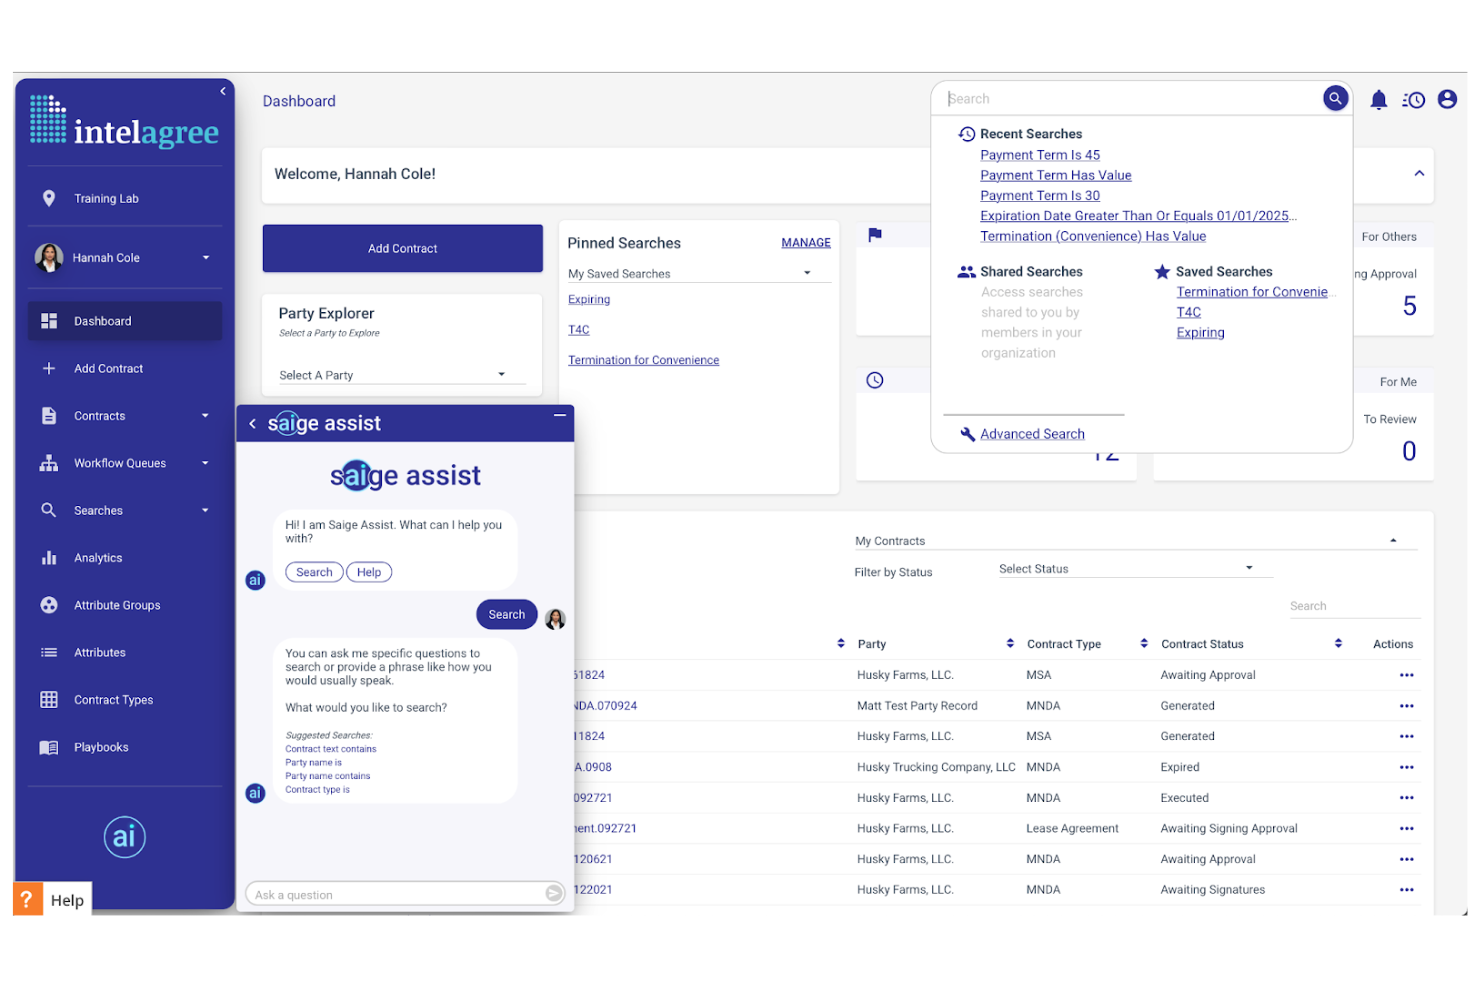This screenshot has width=1480, height=987.
Task: Click the Help label in bottom-left widget
Action: (67, 900)
